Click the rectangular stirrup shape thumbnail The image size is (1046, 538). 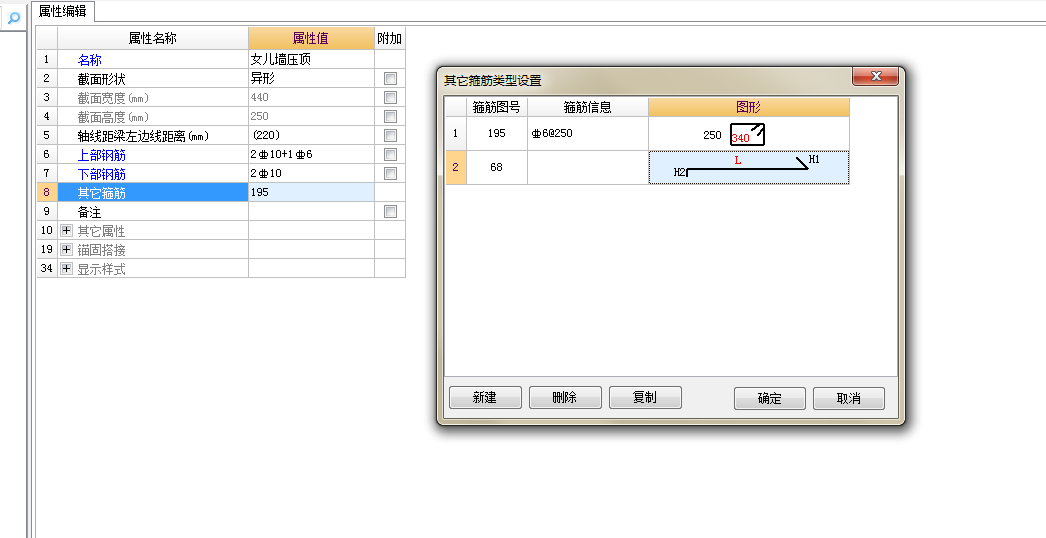pyautogui.click(x=748, y=133)
